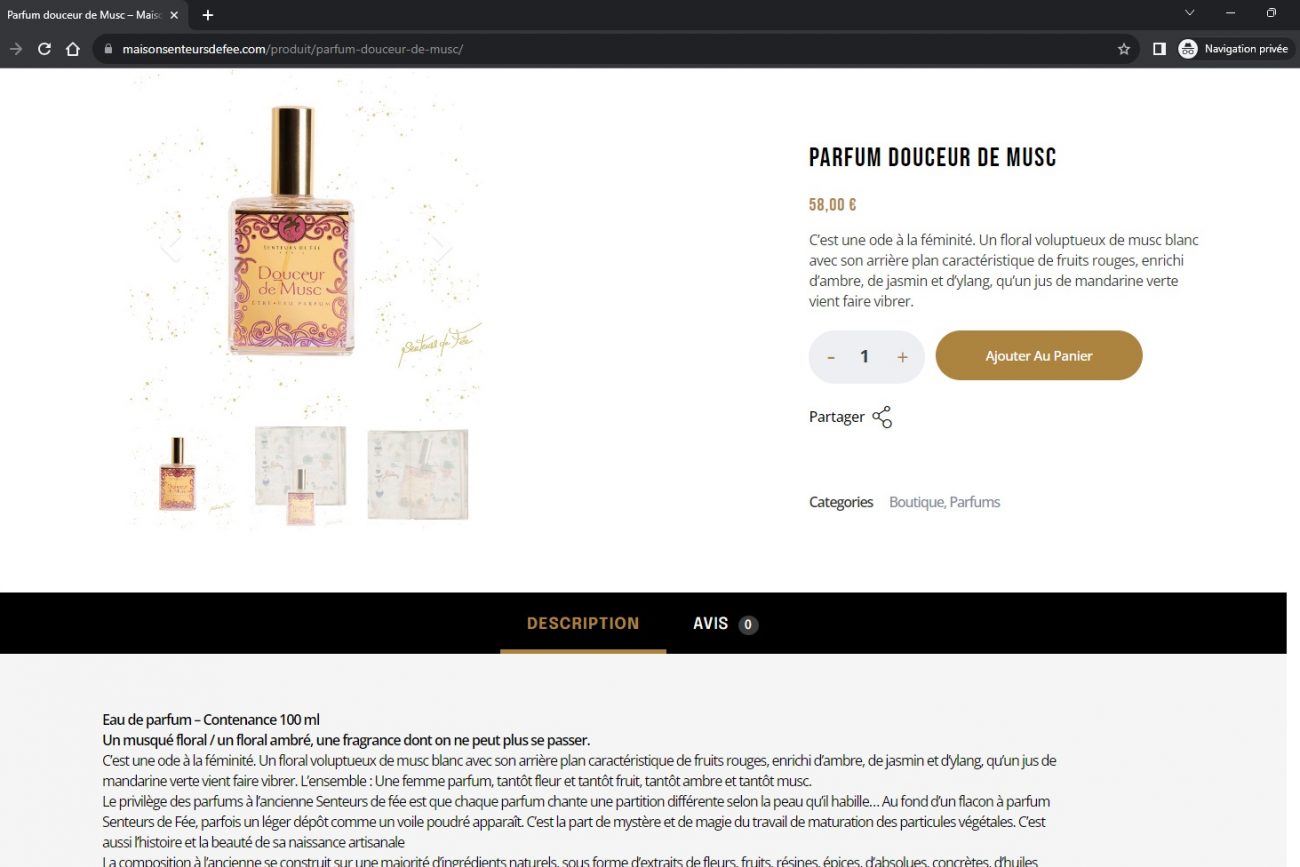The width and height of the screenshot is (1300, 867).
Task: Open a new browser tab
Action: click(208, 15)
